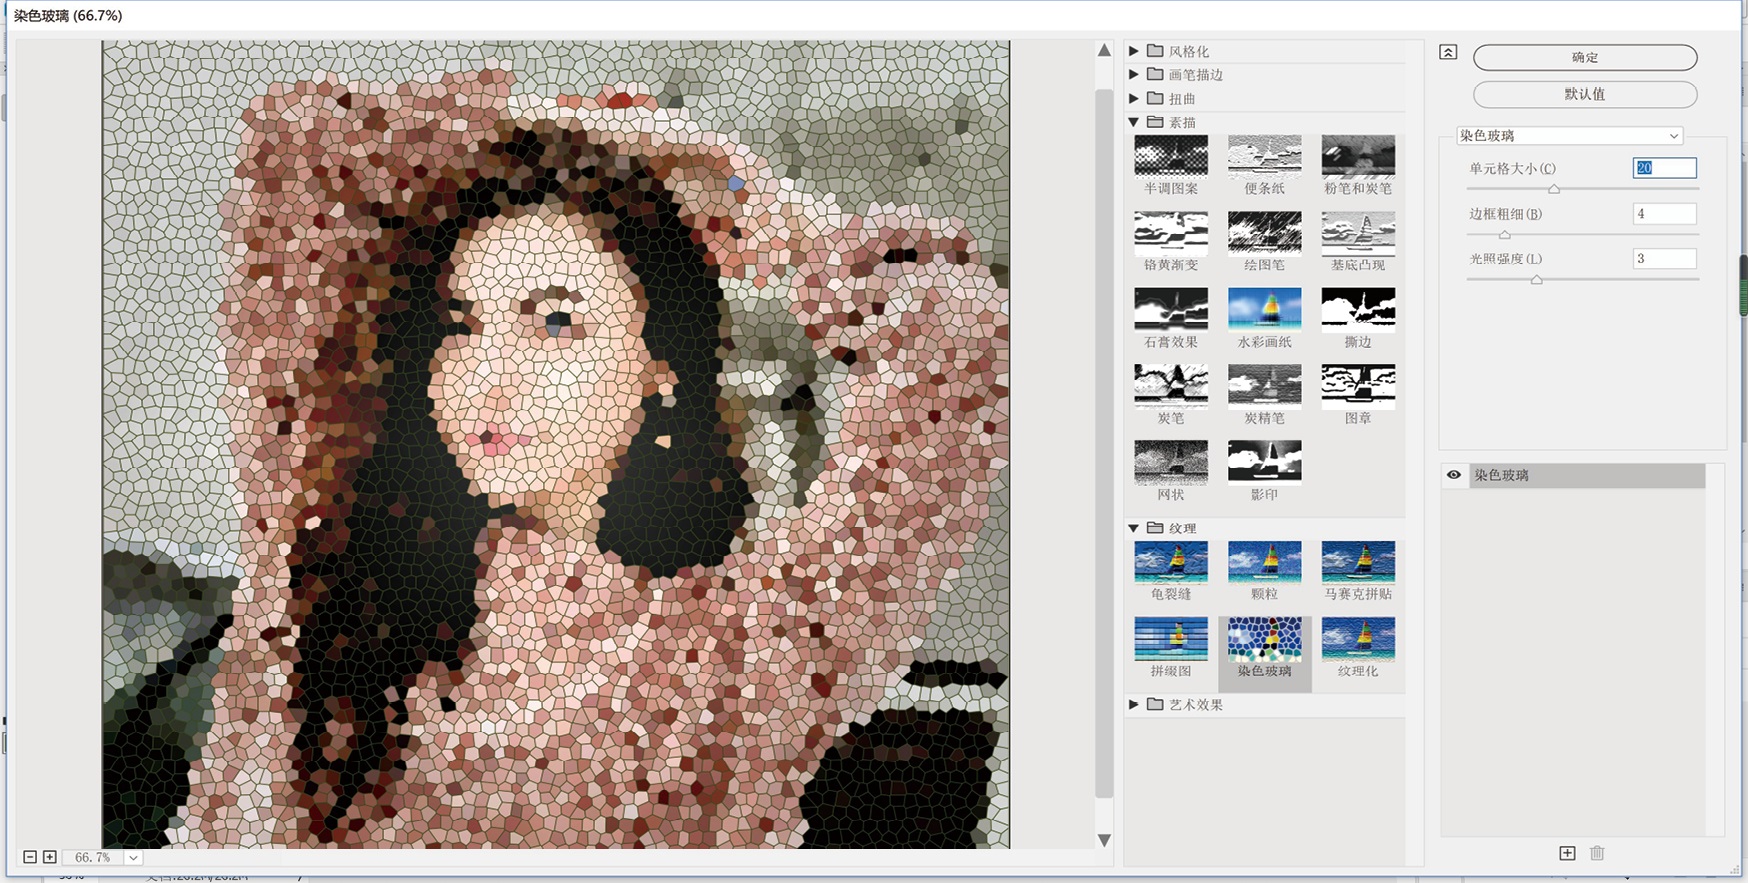
Task: Click the 光照强度 slider handle
Action: click(1537, 280)
